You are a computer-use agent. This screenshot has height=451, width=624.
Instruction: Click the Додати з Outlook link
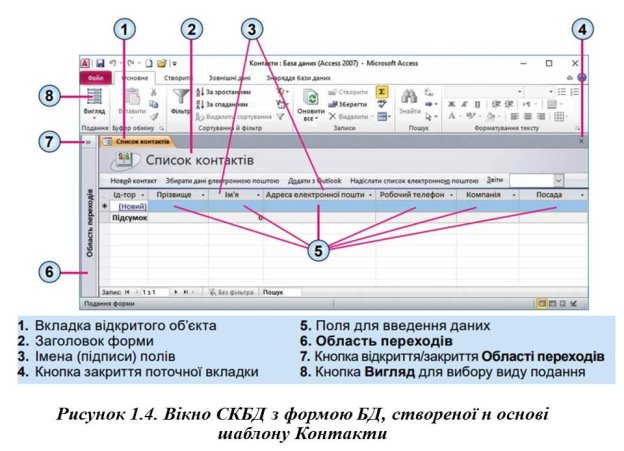[316, 179]
